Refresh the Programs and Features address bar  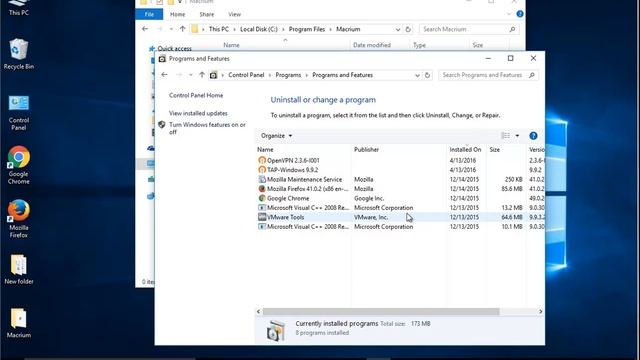pos(427,75)
